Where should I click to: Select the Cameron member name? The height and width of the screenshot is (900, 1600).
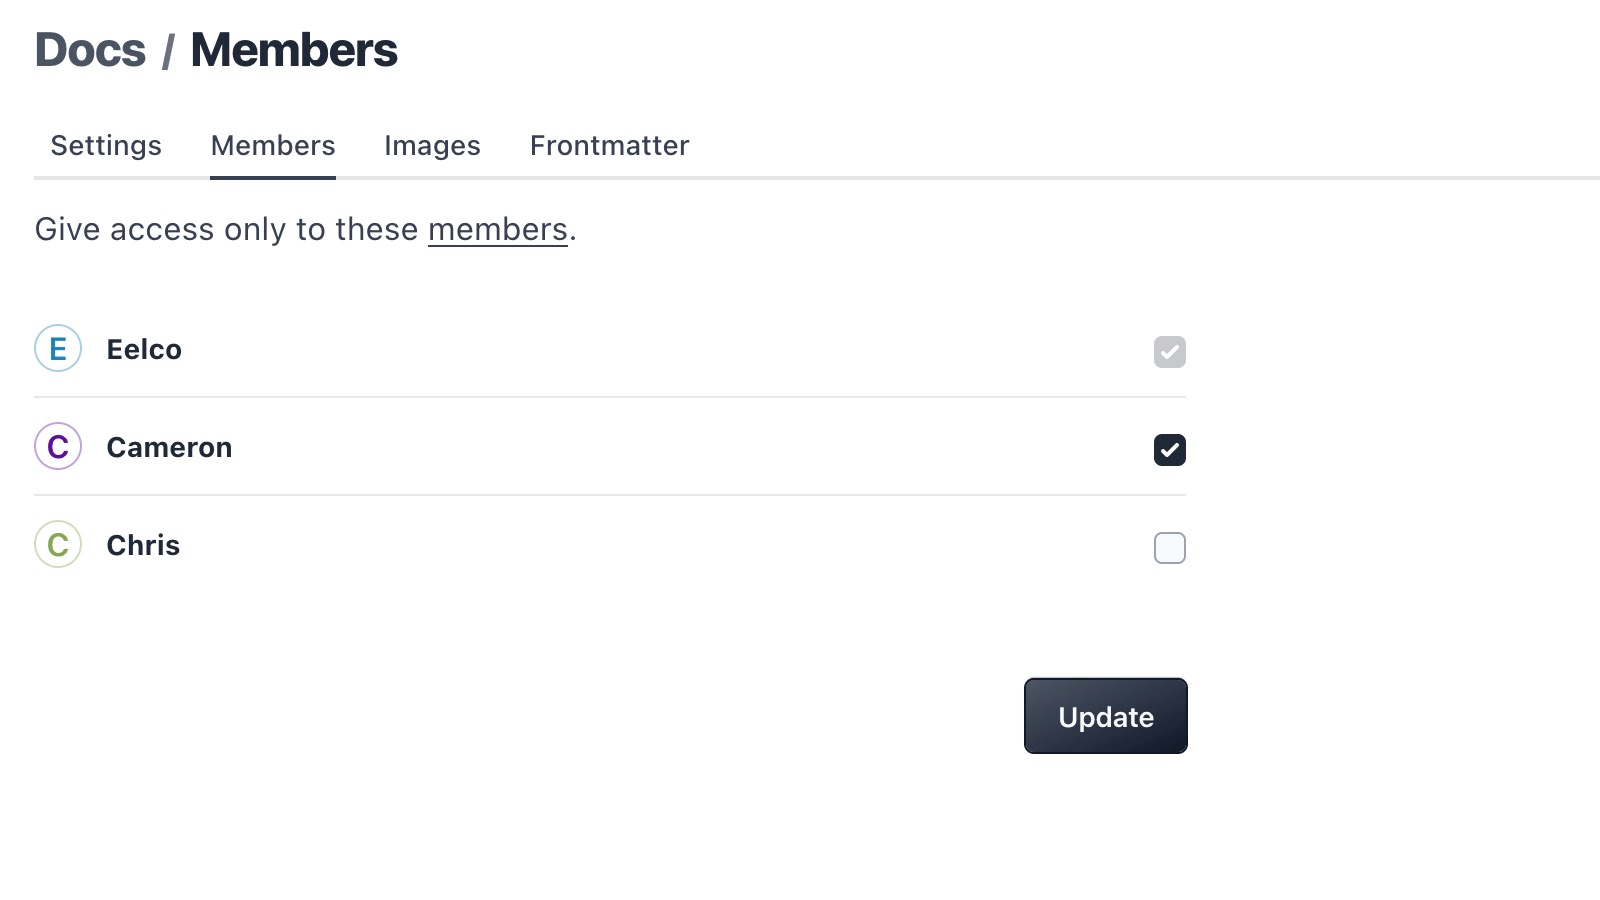169,448
